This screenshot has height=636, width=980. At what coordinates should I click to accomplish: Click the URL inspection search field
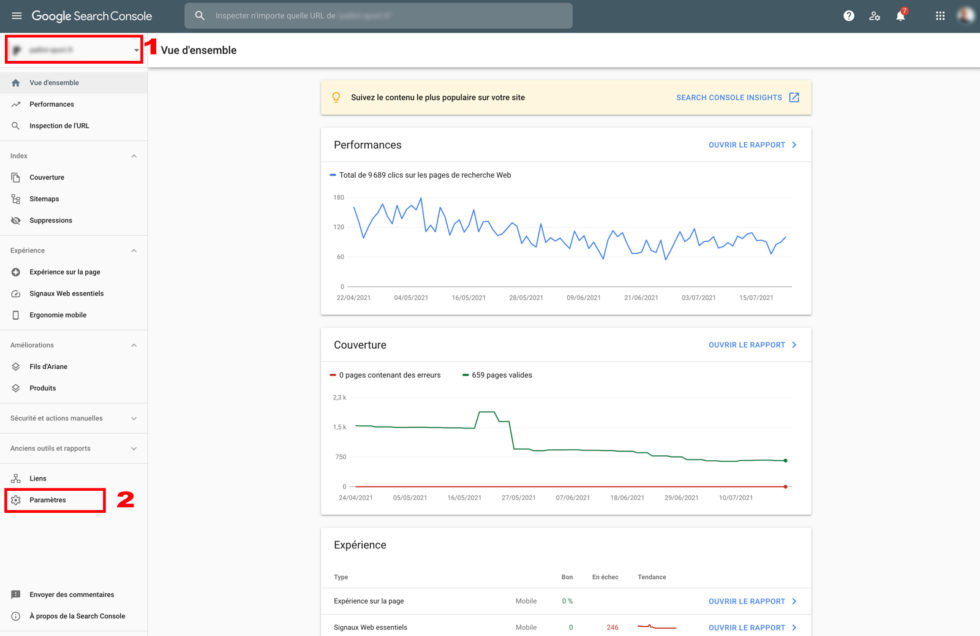380,16
